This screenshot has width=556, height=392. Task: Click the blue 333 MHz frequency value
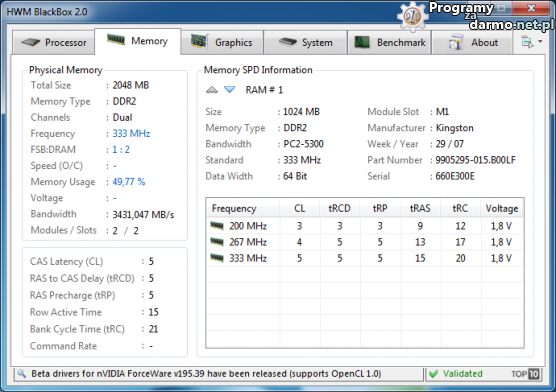pyautogui.click(x=131, y=133)
